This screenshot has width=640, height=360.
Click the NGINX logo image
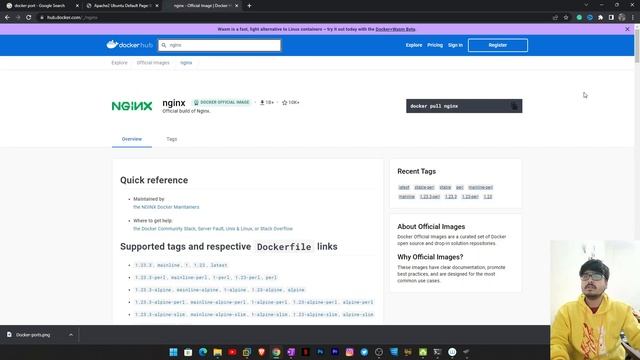[x=132, y=106]
